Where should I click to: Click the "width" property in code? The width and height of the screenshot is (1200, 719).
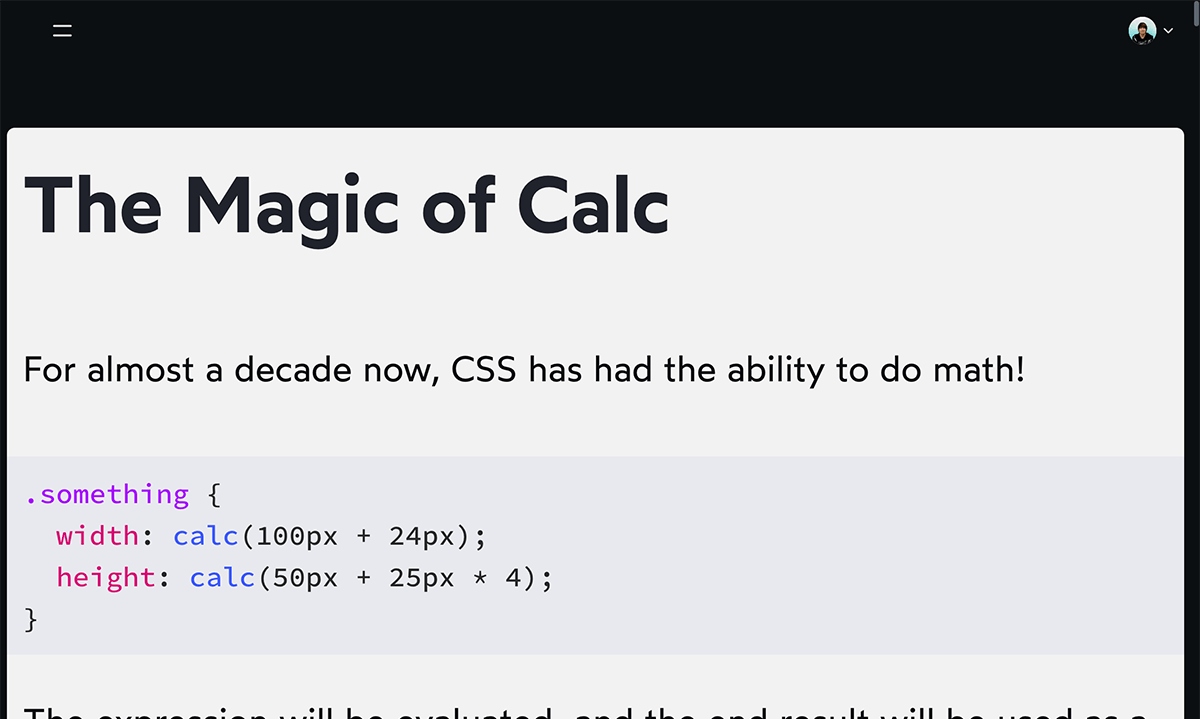pos(97,536)
